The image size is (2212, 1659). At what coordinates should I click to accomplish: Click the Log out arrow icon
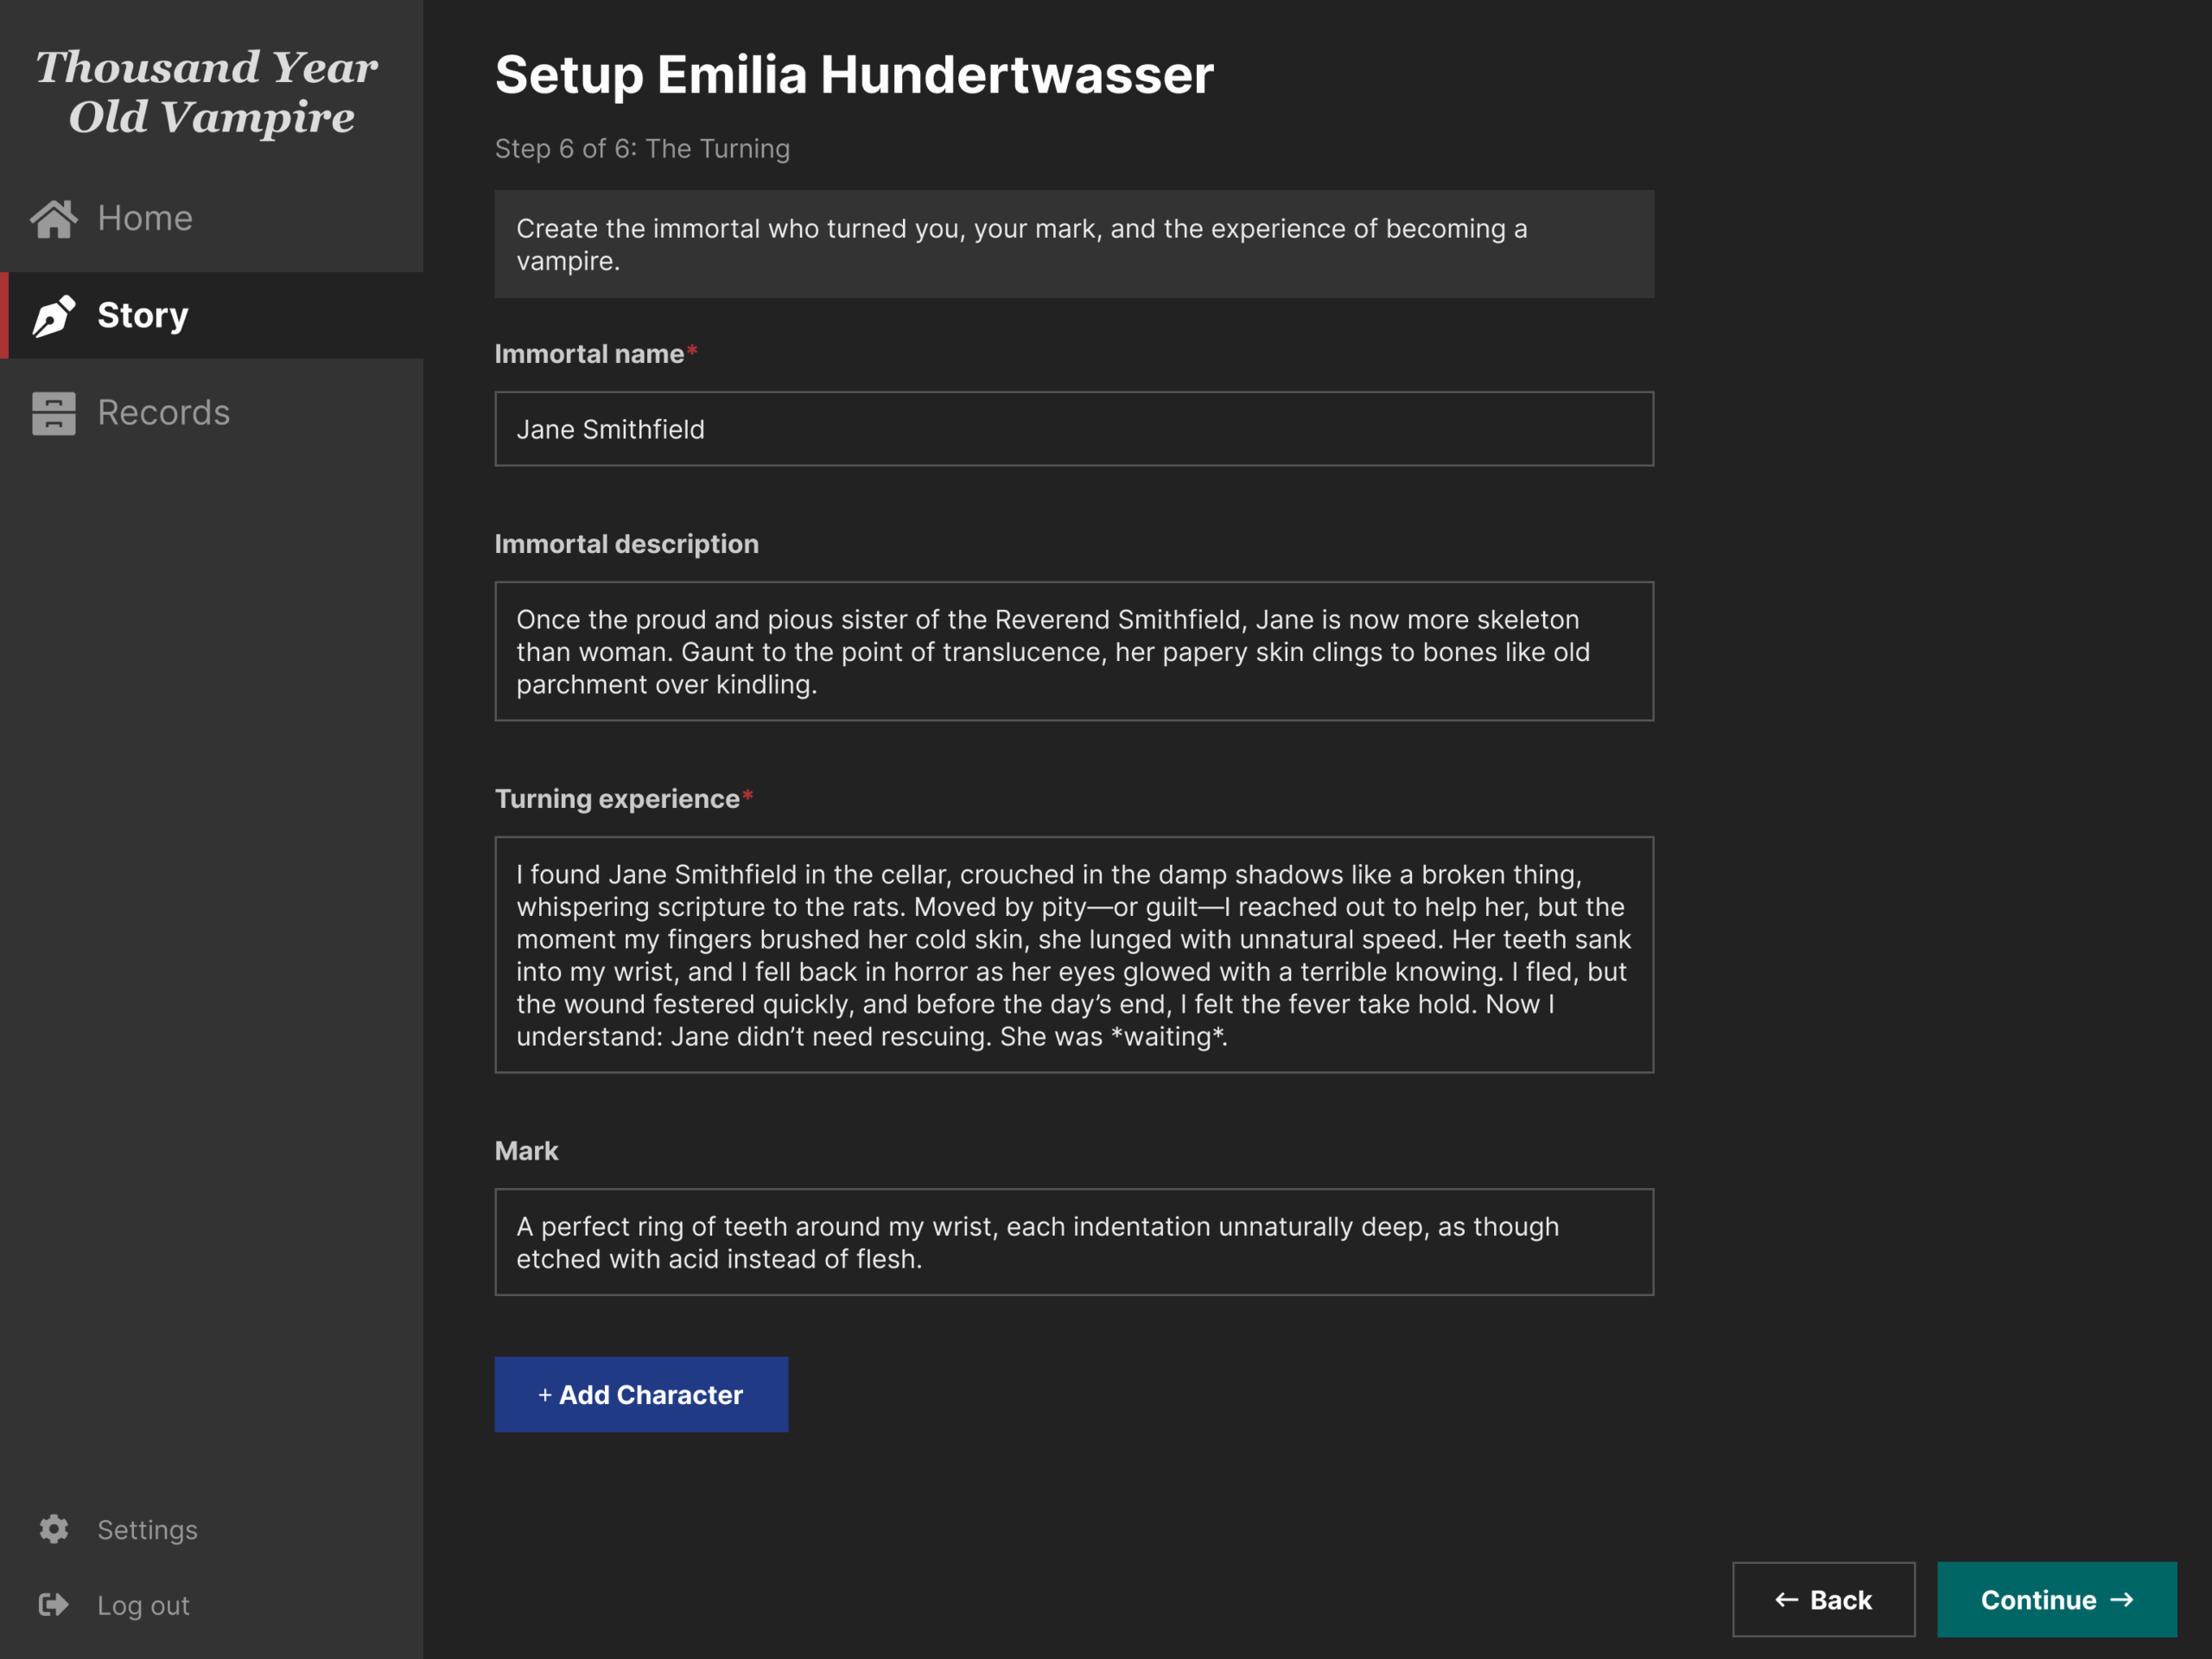[x=54, y=1605]
